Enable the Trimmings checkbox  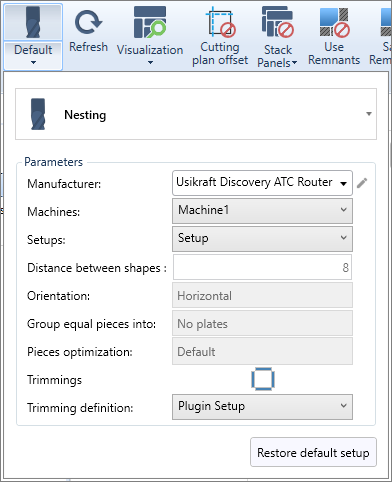263,379
